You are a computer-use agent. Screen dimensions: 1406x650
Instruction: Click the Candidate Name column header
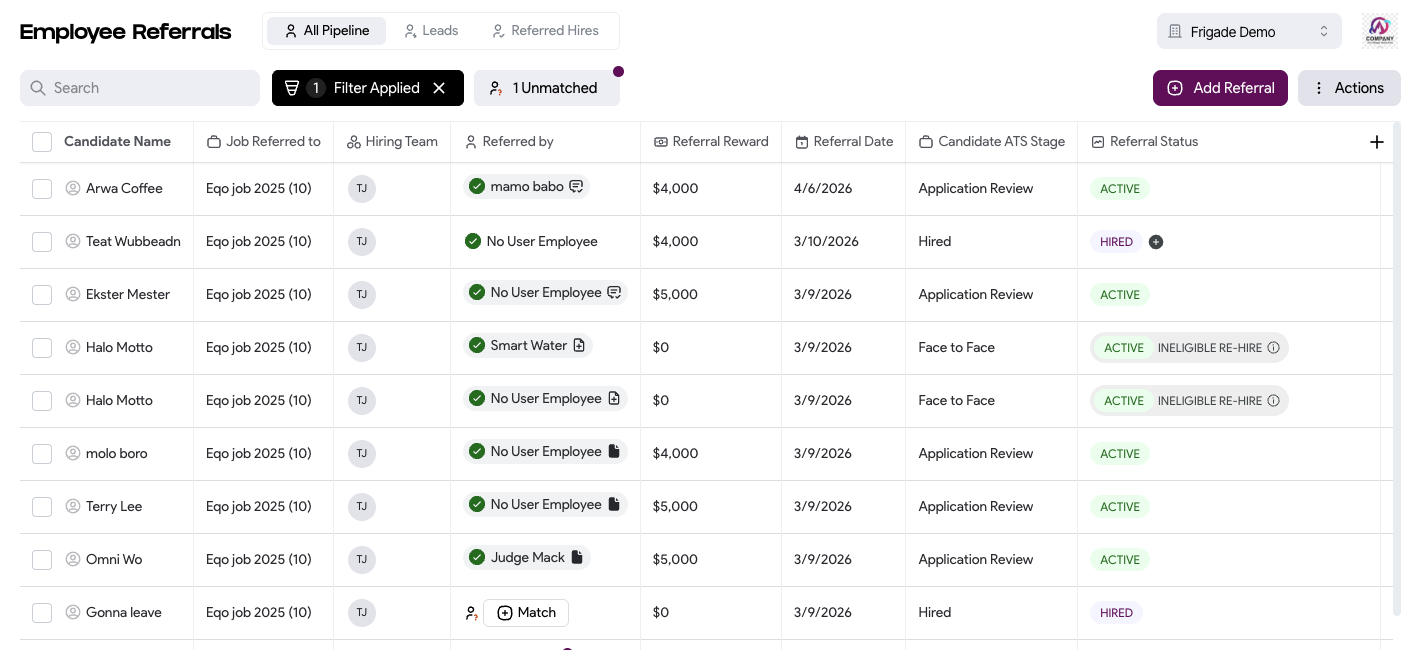[117, 142]
